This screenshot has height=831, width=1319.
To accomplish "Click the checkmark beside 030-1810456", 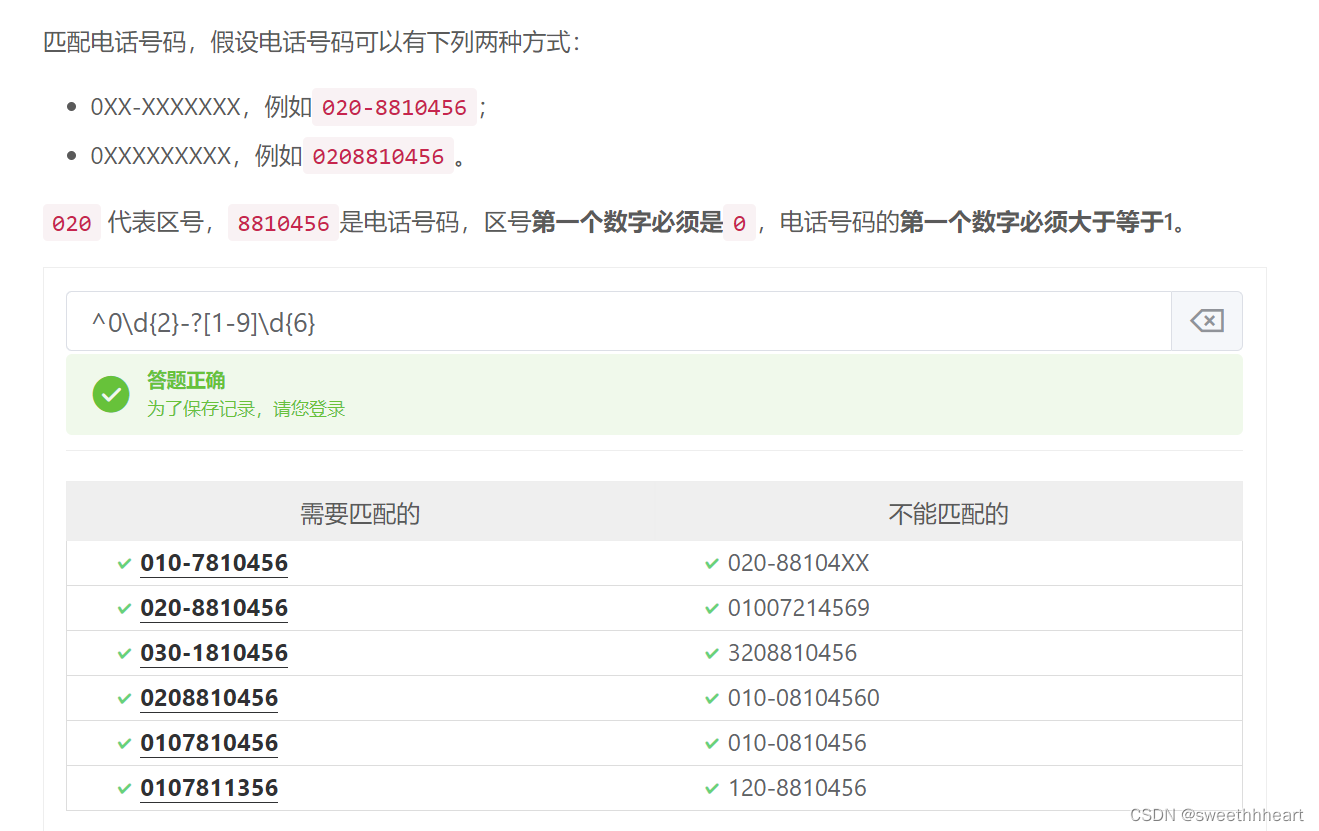I will coord(124,654).
